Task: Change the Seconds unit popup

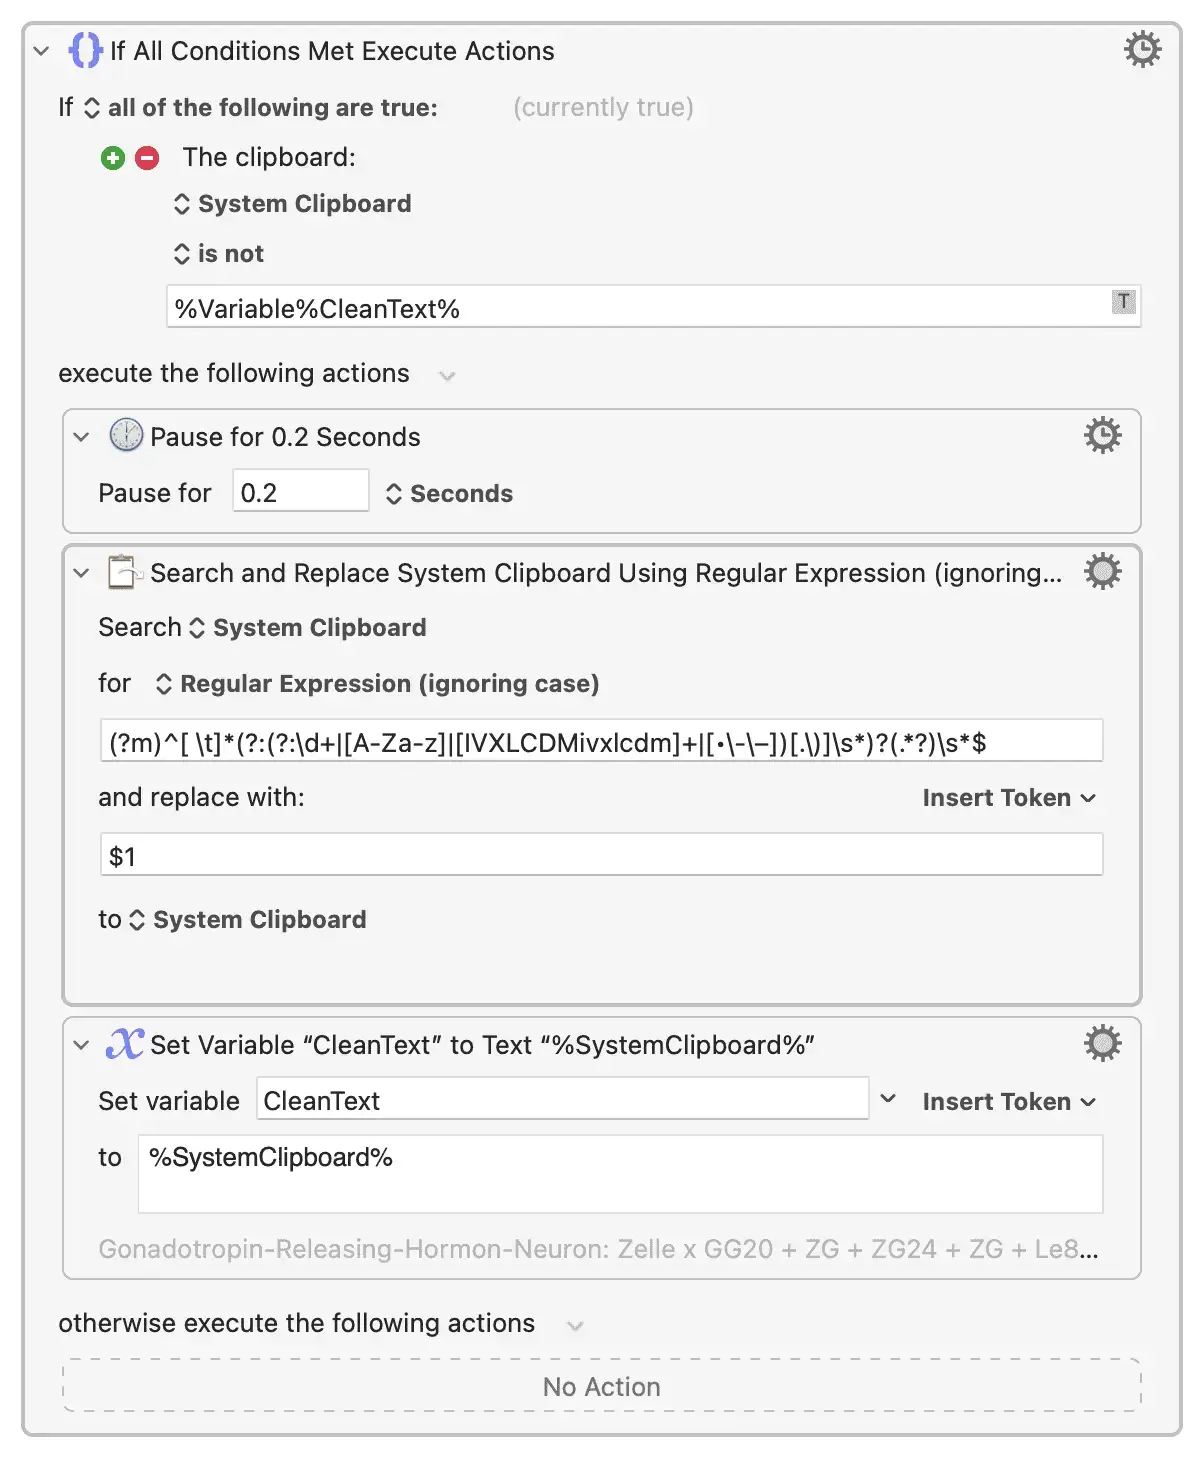Action: pyautogui.click(x=449, y=494)
